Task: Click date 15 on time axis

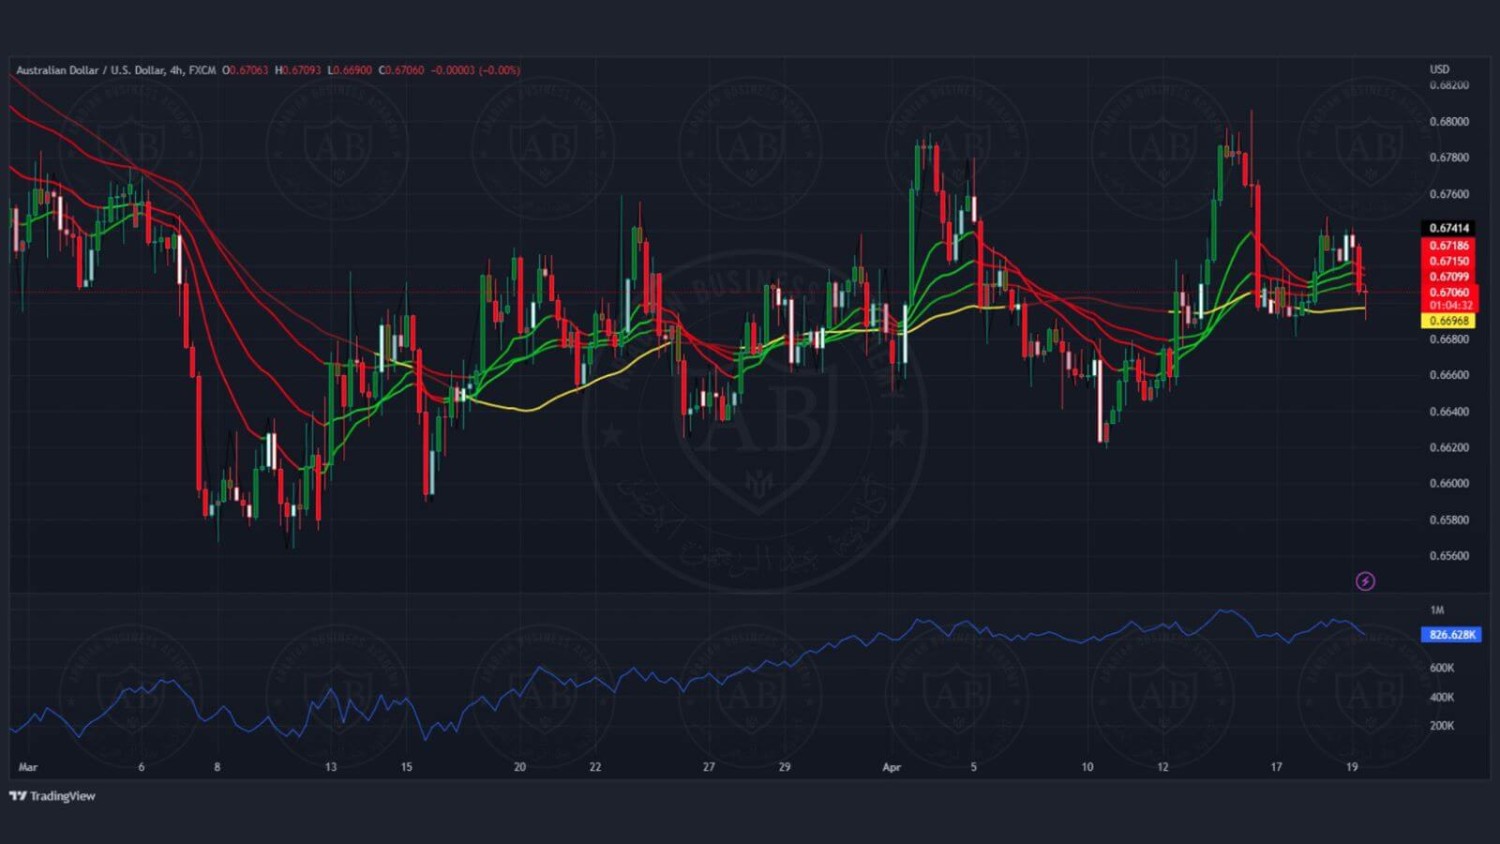Action: [406, 767]
